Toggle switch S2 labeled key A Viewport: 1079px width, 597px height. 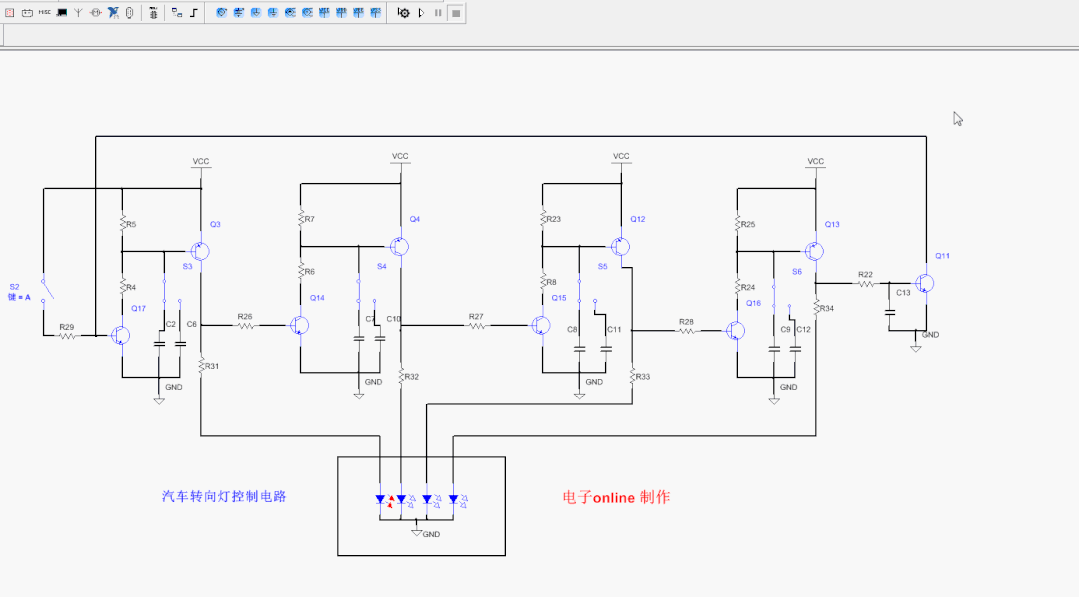pos(49,289)
